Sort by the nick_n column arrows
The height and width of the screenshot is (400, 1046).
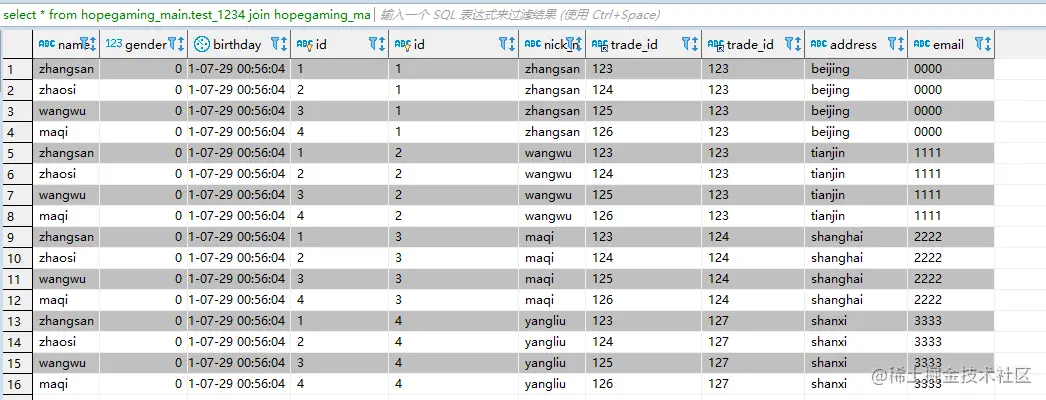click(x=580, y=45)
